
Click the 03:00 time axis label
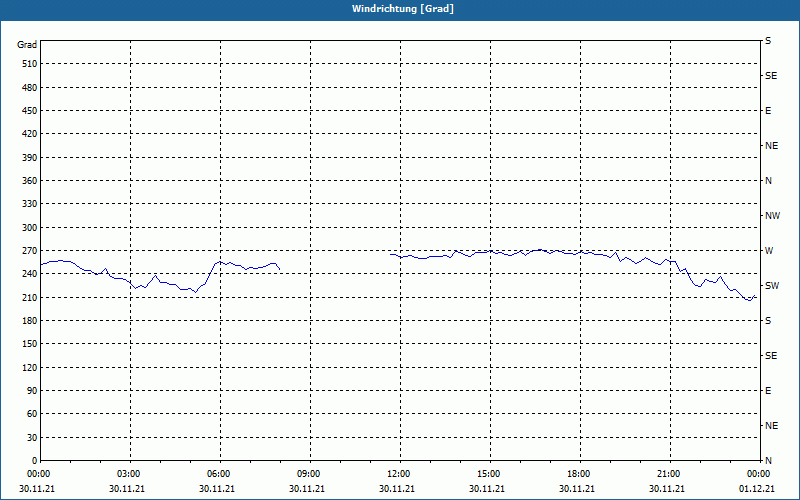pyautogui.click(x=128, y=474)
